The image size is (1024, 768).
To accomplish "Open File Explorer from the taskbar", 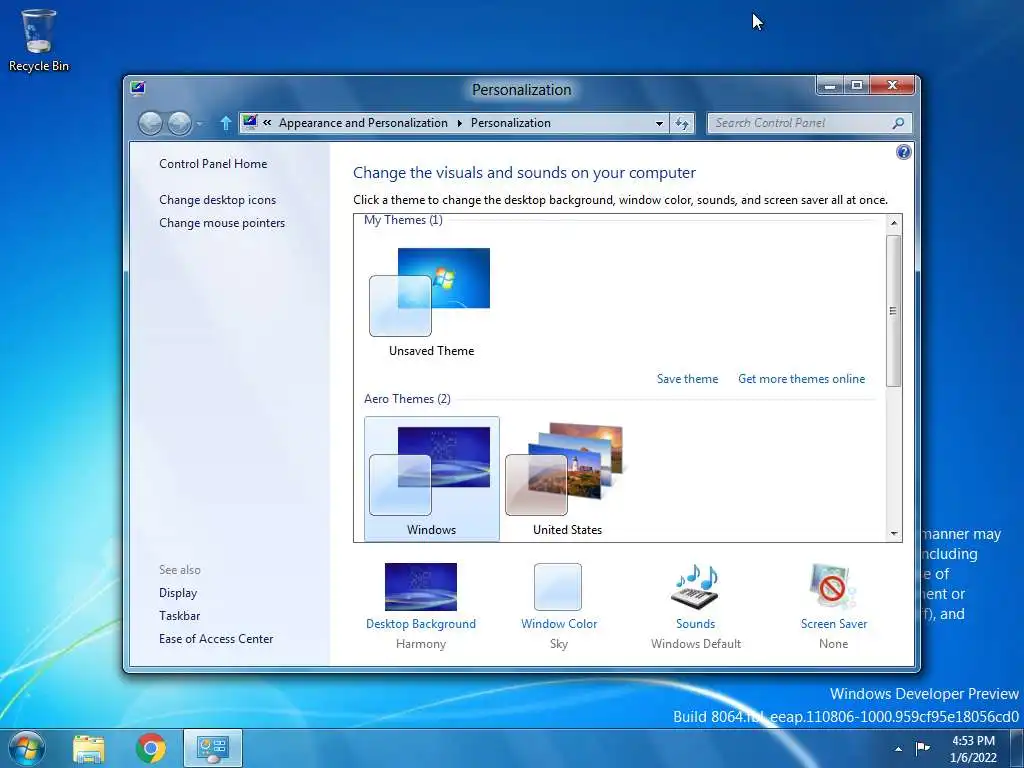I will (x=89, y=749).
